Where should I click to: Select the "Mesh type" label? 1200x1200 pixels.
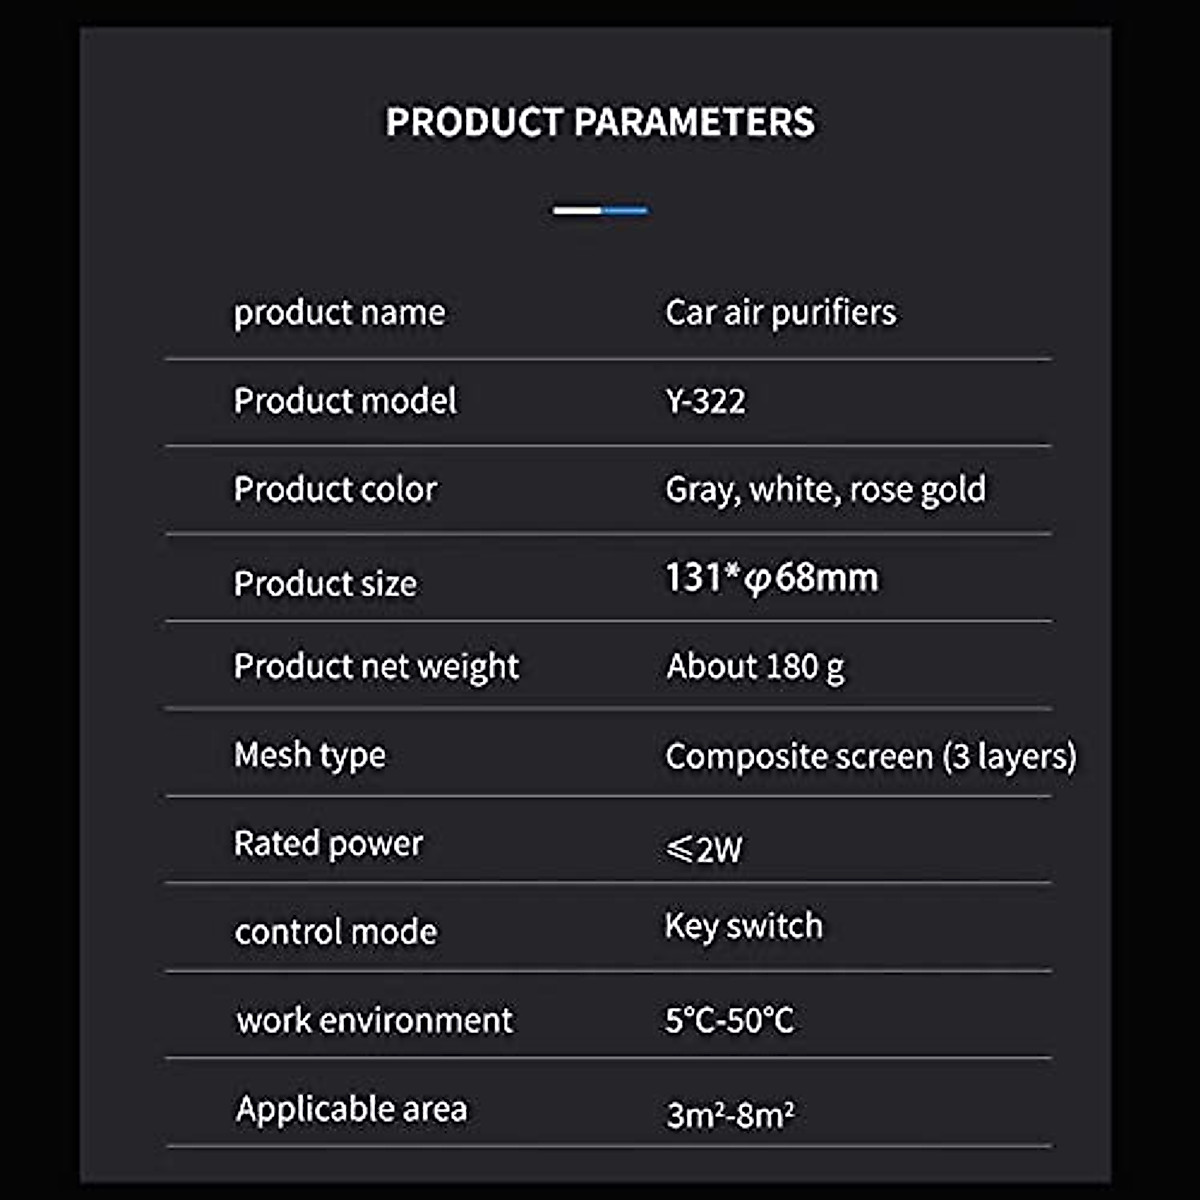(309, 755)
